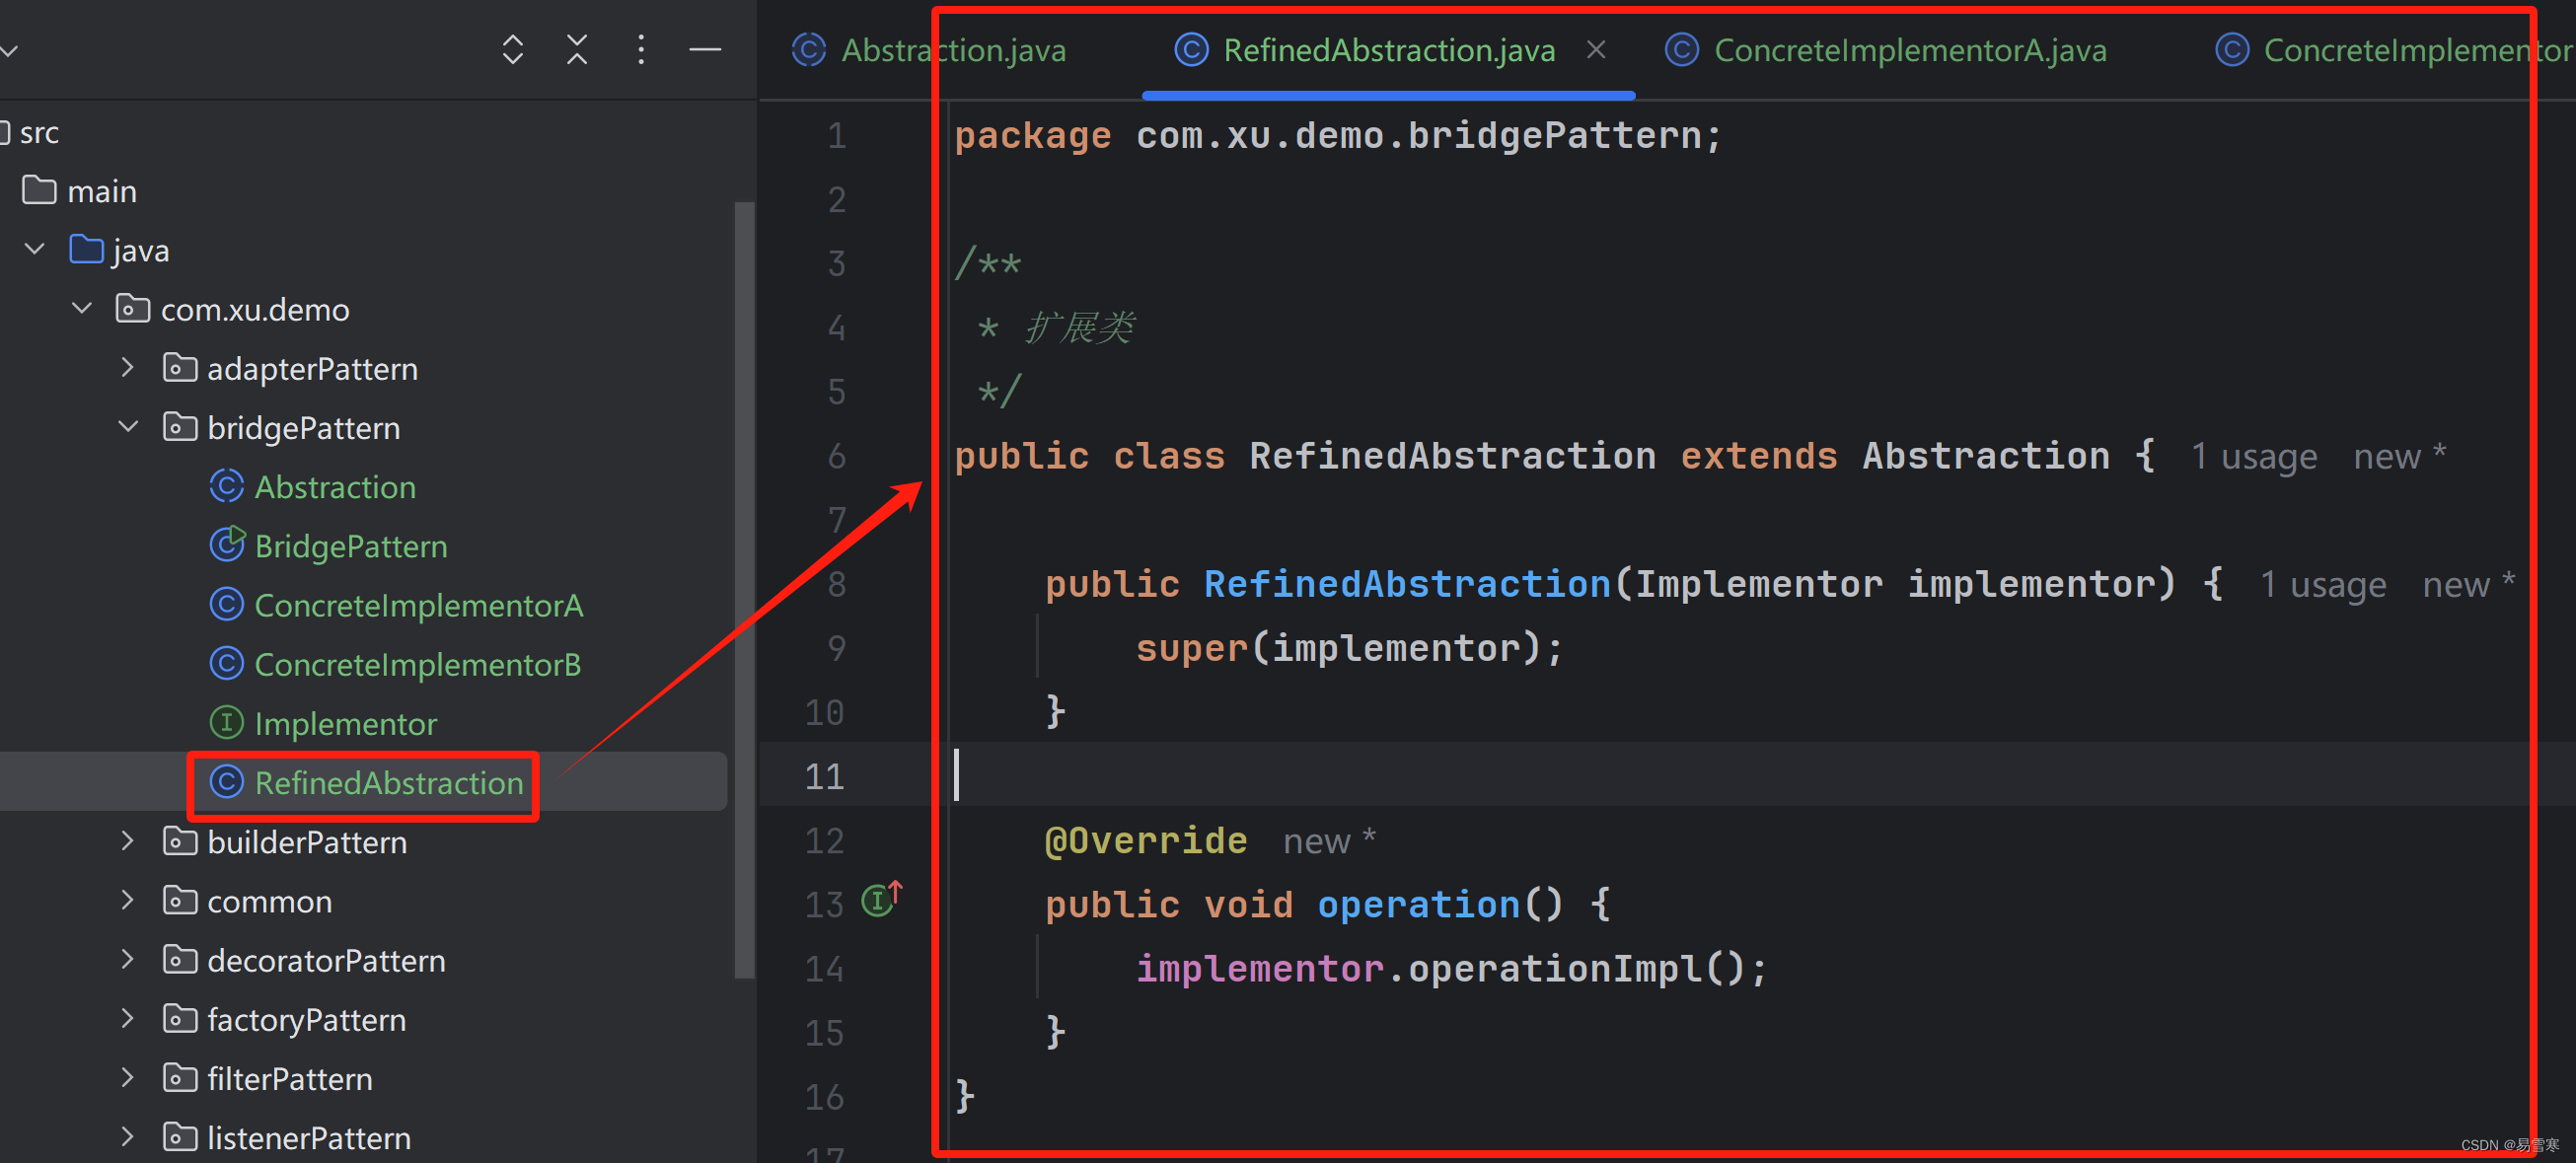The image size is (2576, 1163).
Task: Click the Implementor interface icon in the tree
Action: point(226,722)
